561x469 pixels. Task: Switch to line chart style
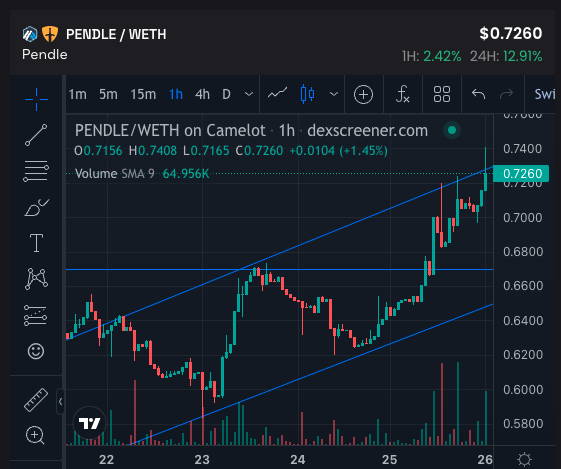coord(278,94)
